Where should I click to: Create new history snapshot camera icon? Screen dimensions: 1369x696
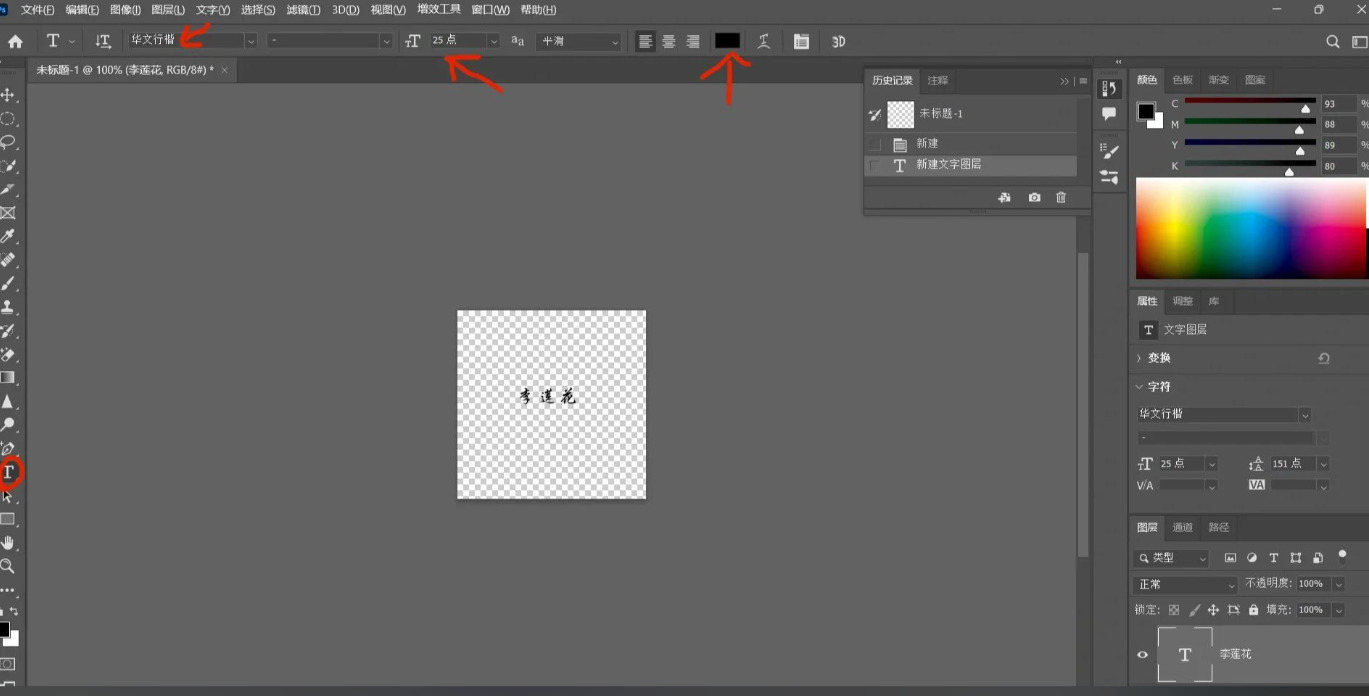[x=1034, y=198]
